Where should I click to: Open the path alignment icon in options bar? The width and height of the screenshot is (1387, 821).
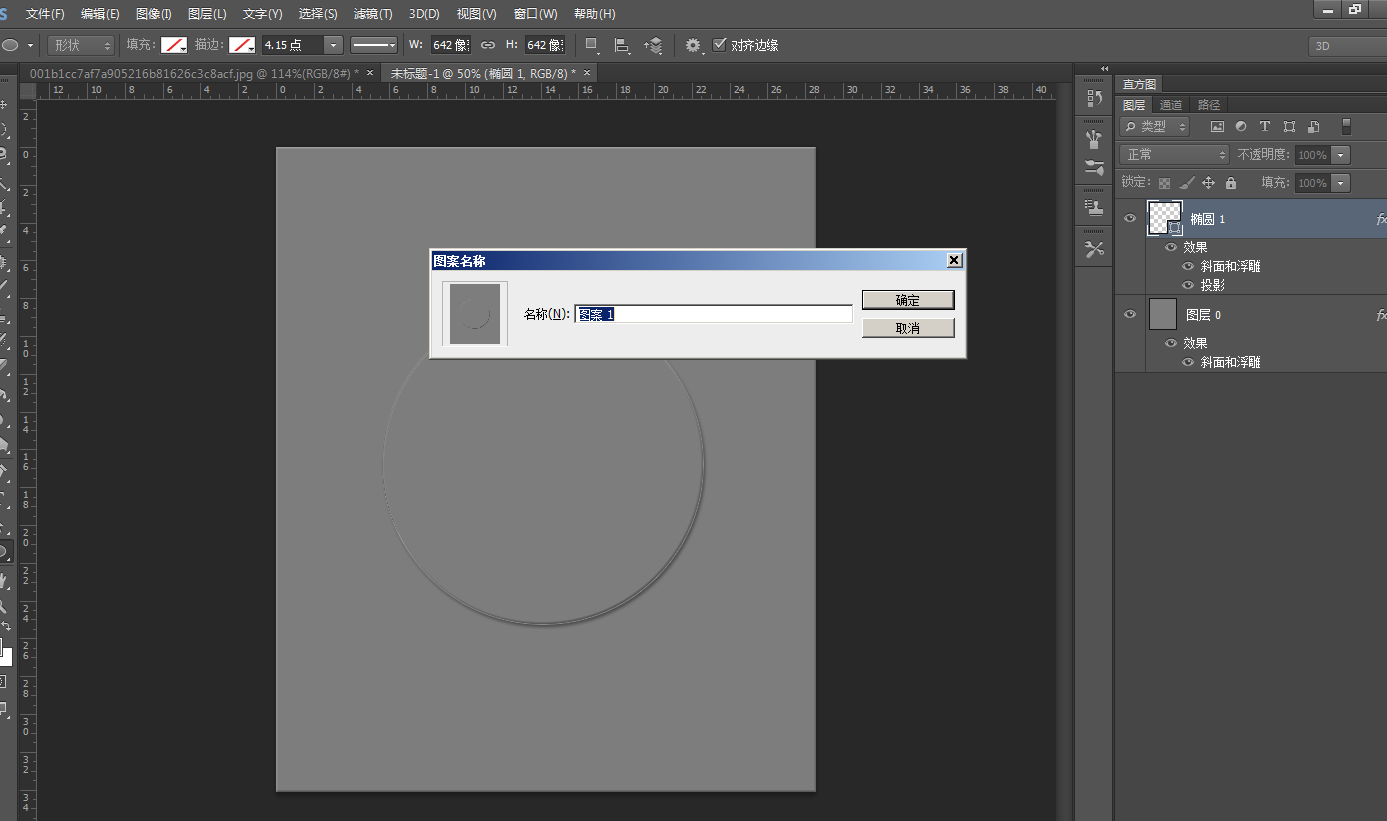[x=622, y=45]
